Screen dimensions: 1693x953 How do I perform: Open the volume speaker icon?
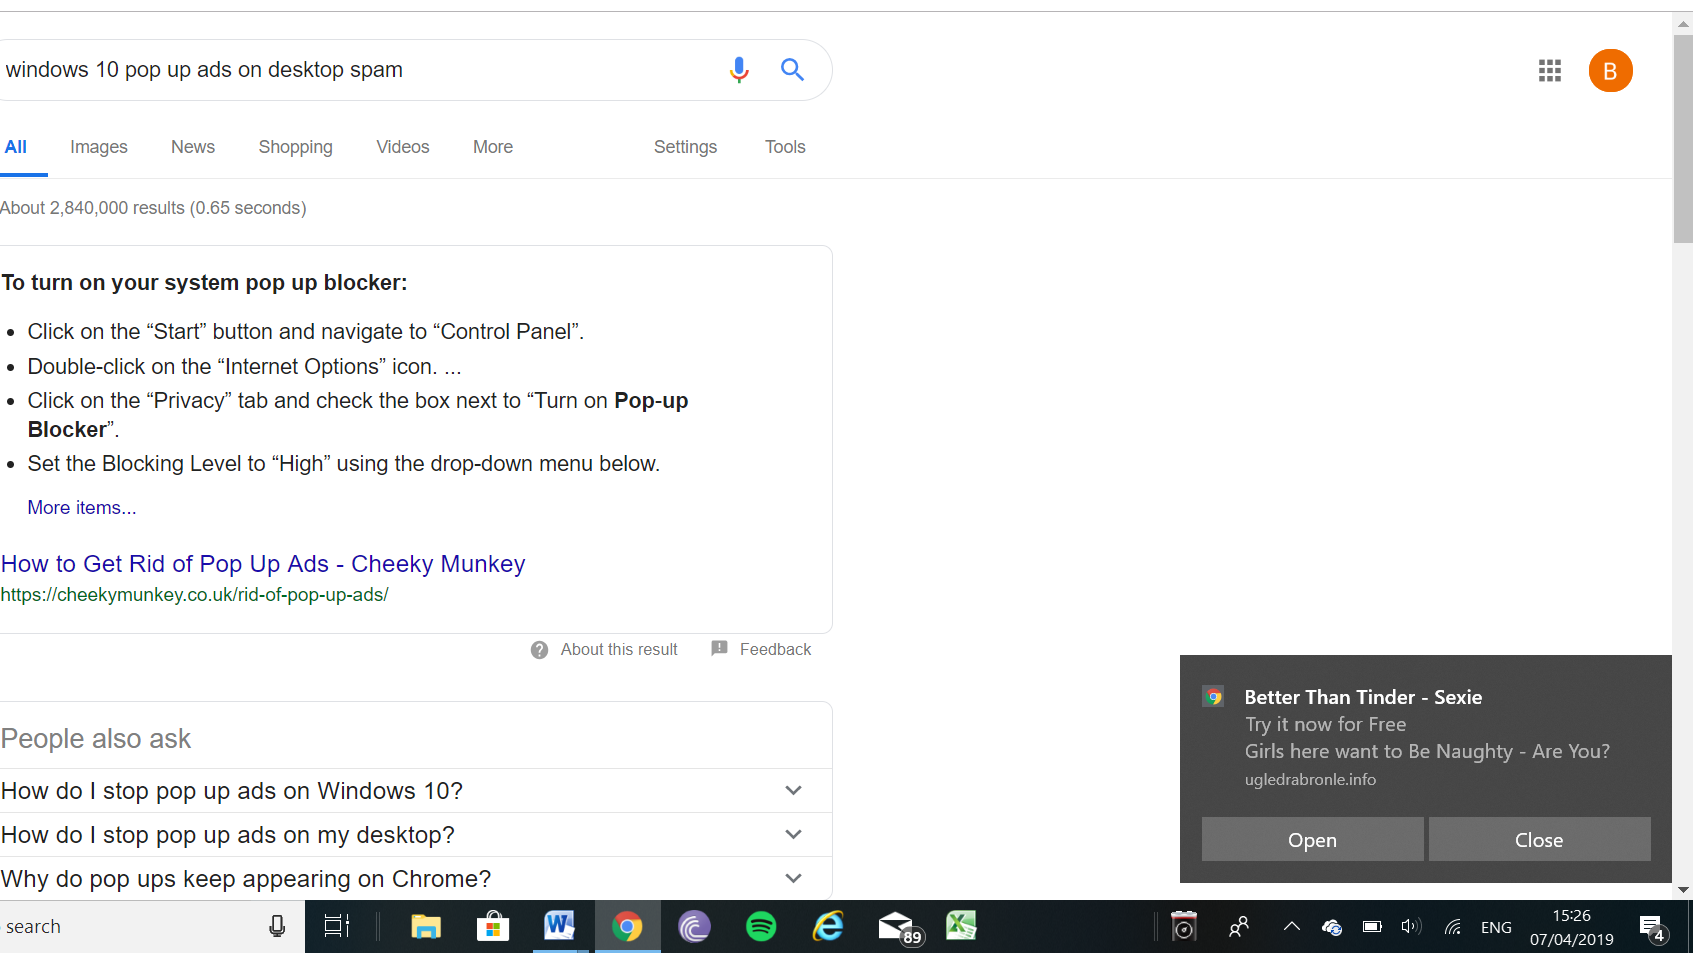pos(1411,927)
